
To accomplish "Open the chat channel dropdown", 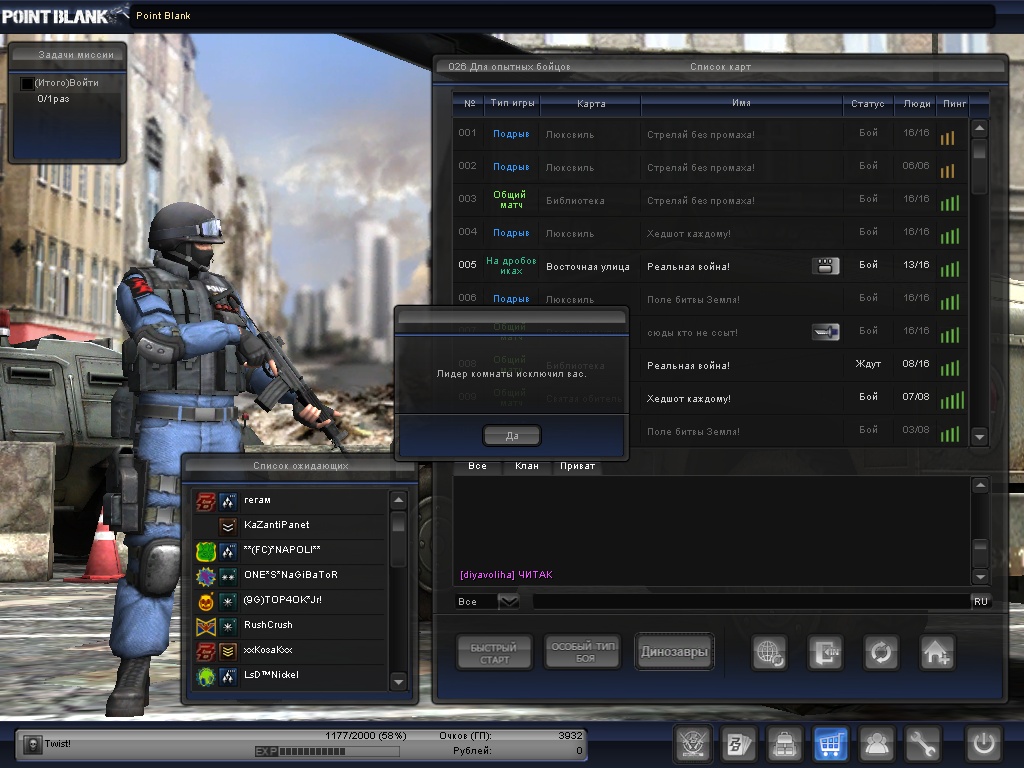I will pyautogui.click(x=509, y=601).
